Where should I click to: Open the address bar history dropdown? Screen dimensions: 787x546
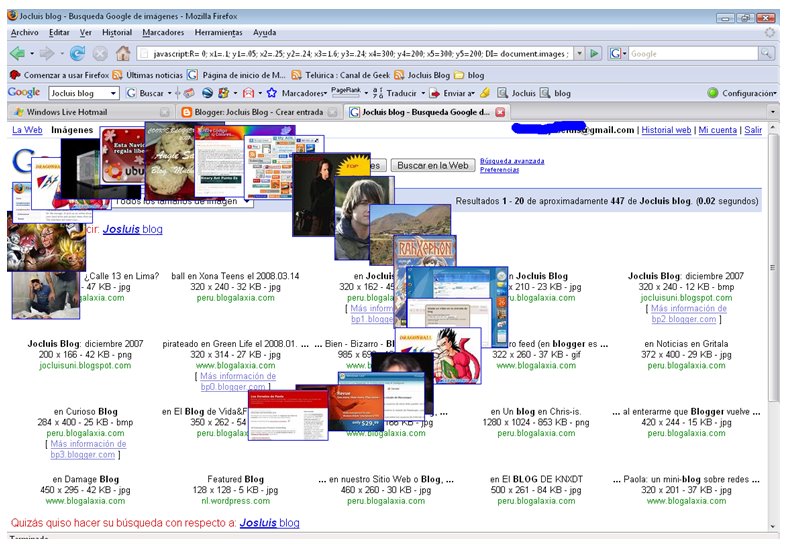pyautogui.click(x=579, y=53)
